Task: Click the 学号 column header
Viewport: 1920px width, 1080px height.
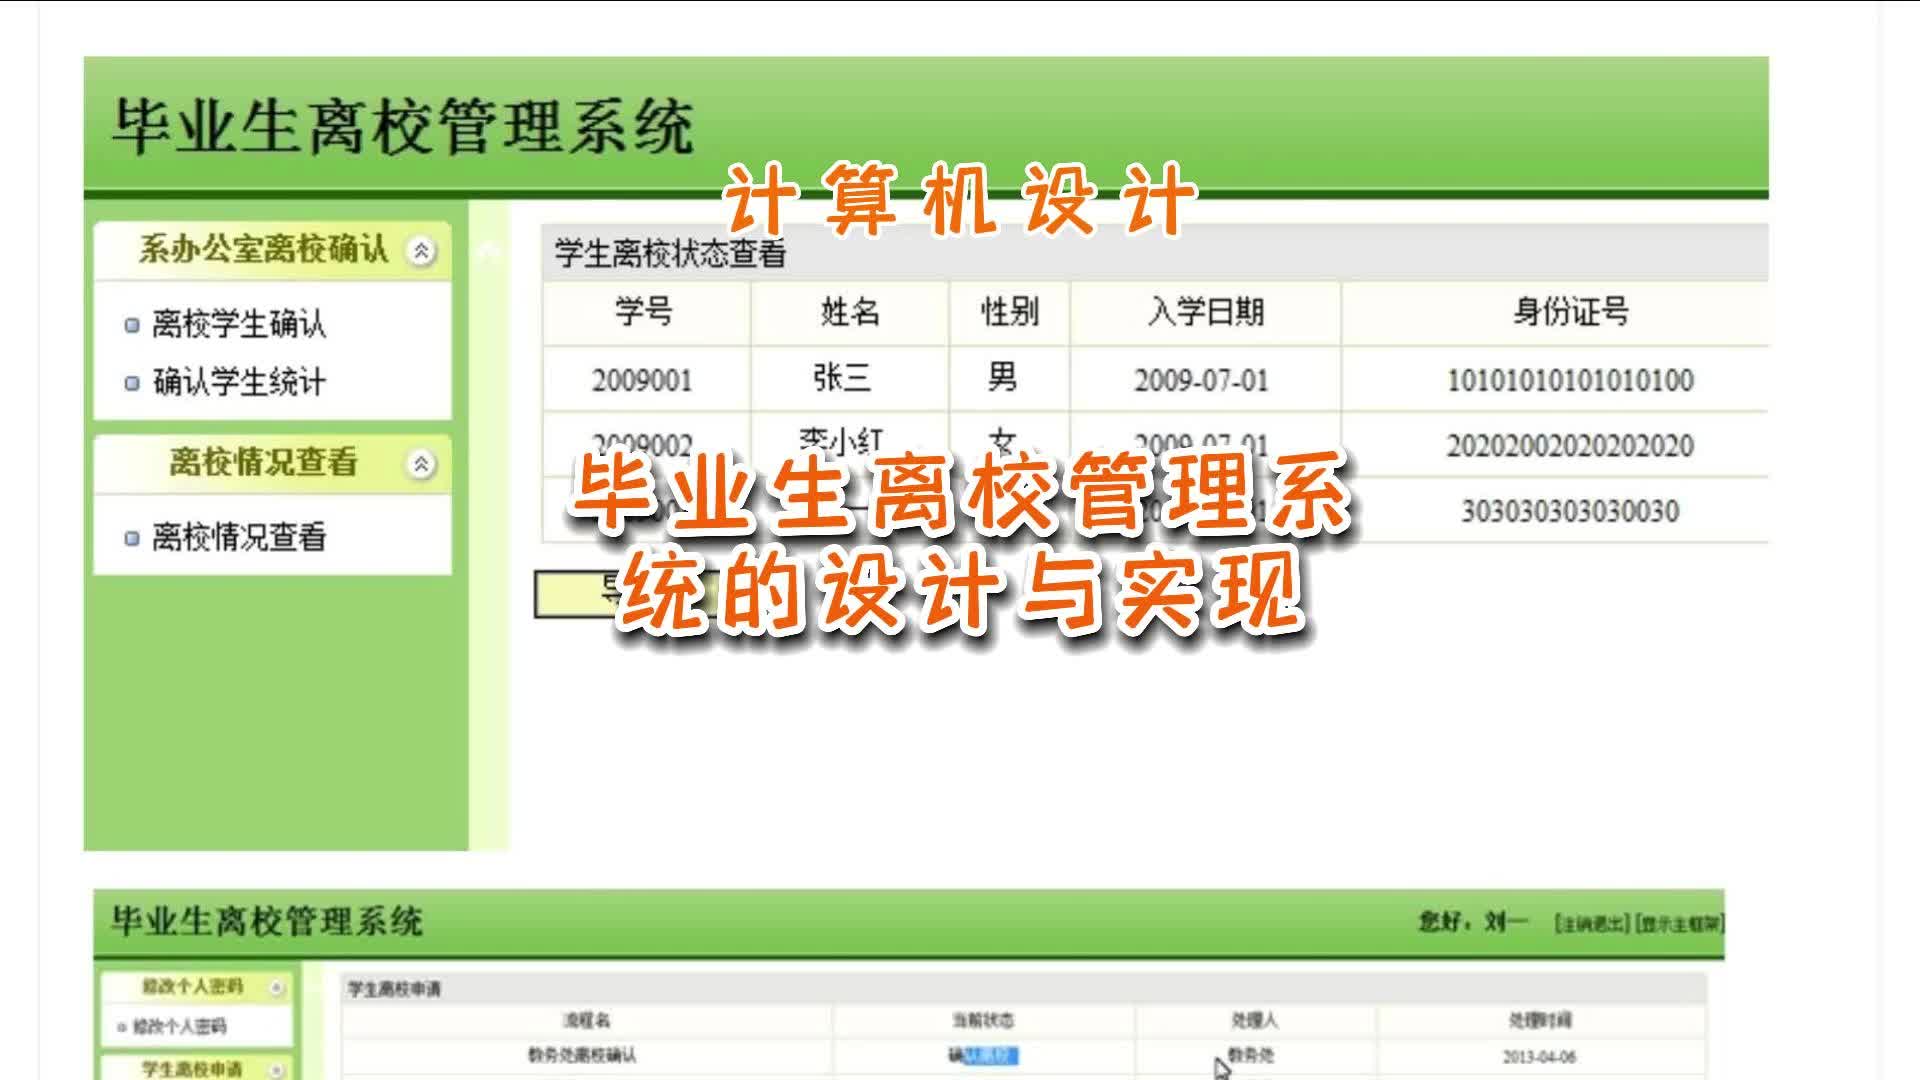Action: [x=644, y=312]
